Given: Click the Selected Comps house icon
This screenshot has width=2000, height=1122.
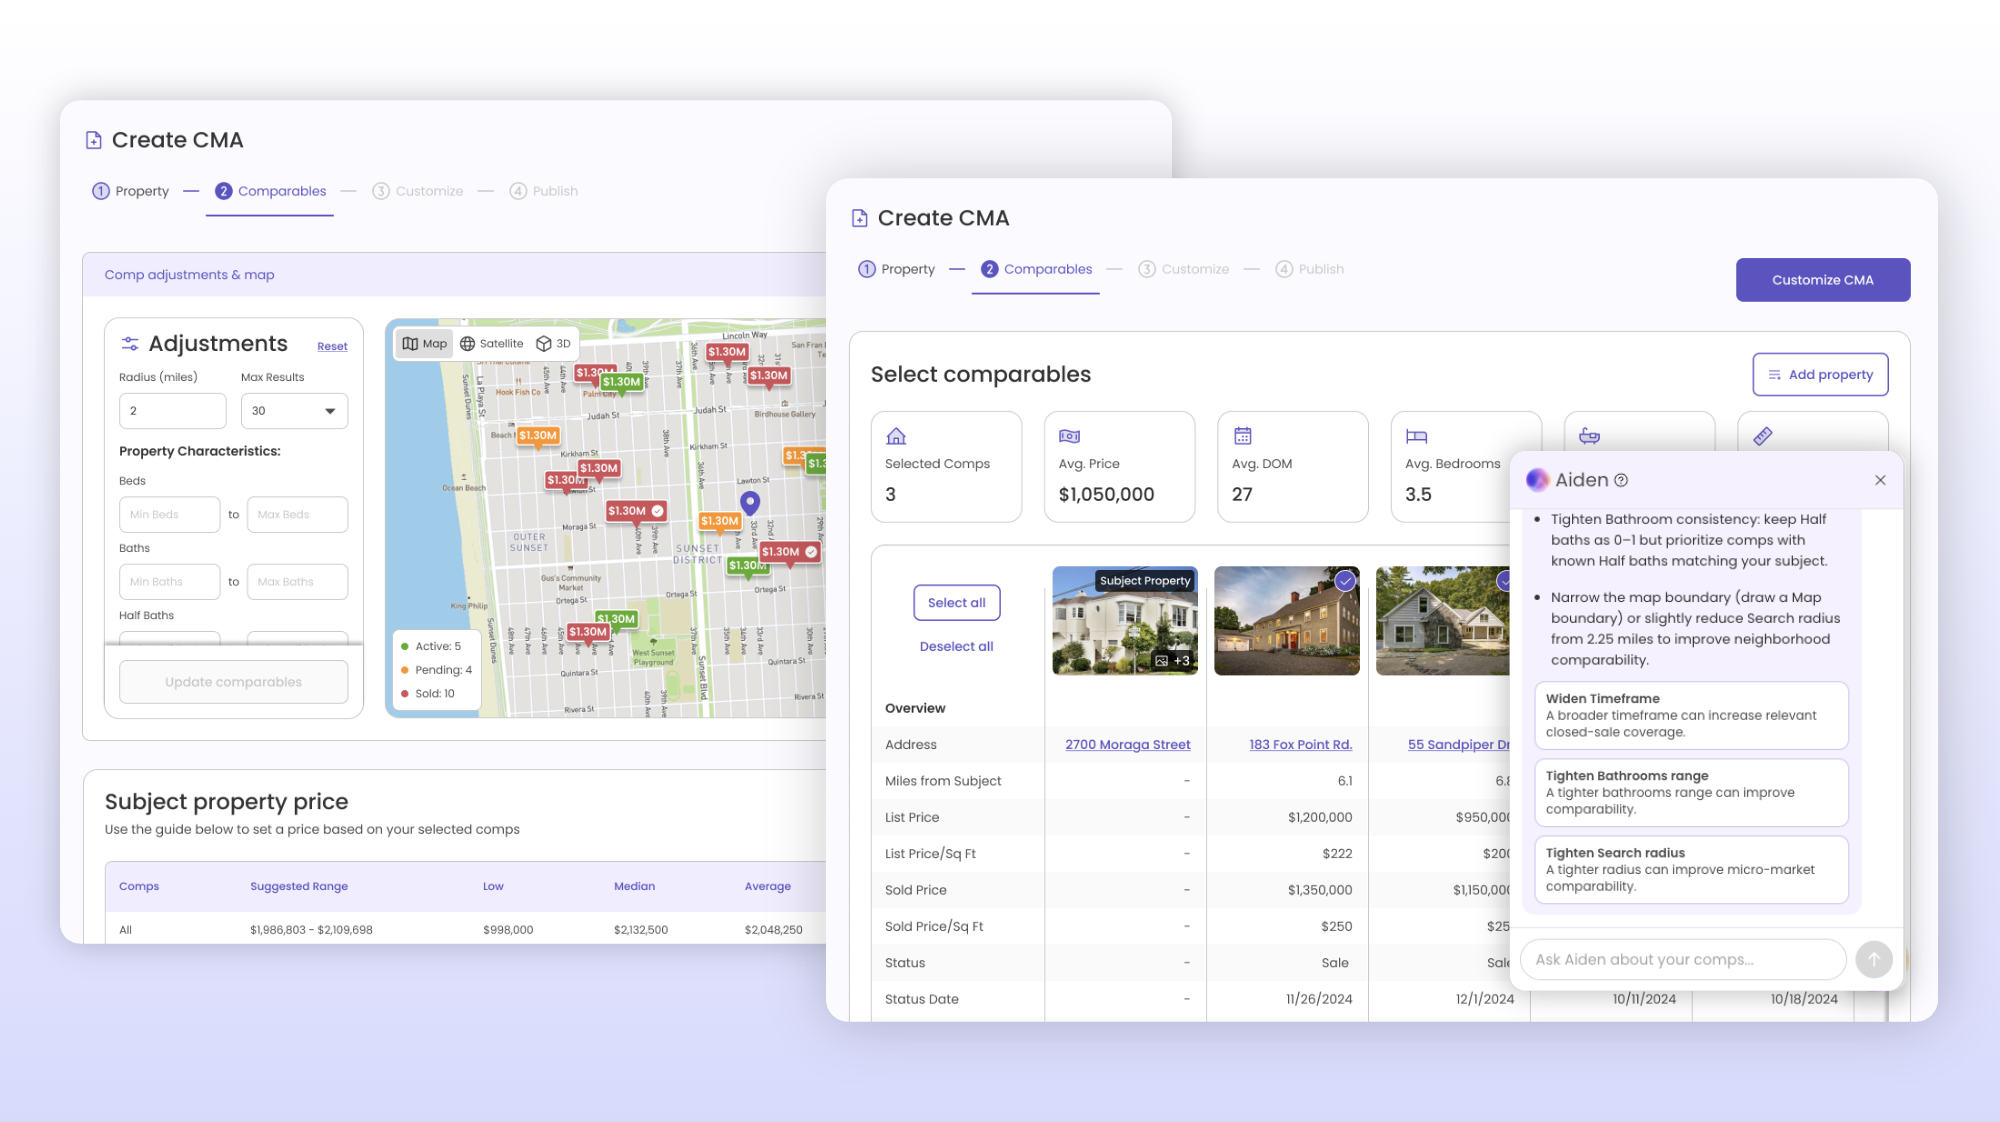Looking at the screenshot, I should [896, 436].
